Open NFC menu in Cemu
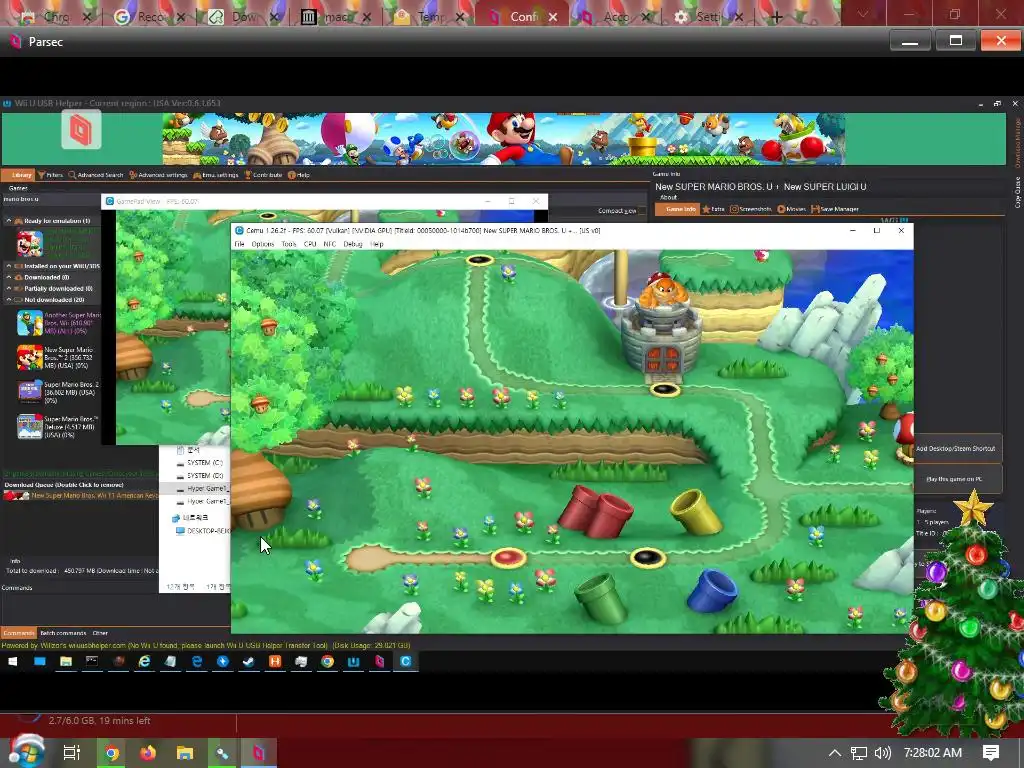This screenshot has height=768, width=1024. pos(330,244)
